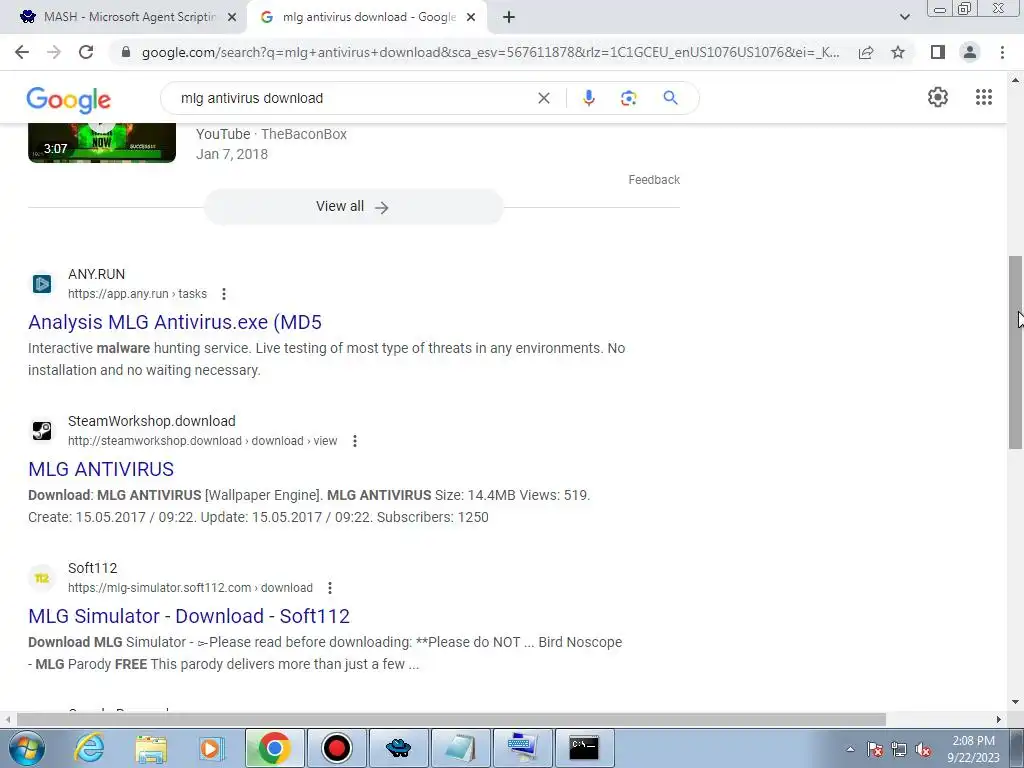Close the MASH tab
This screenshot has width=1024, height=768.
[x=231, y=18]
